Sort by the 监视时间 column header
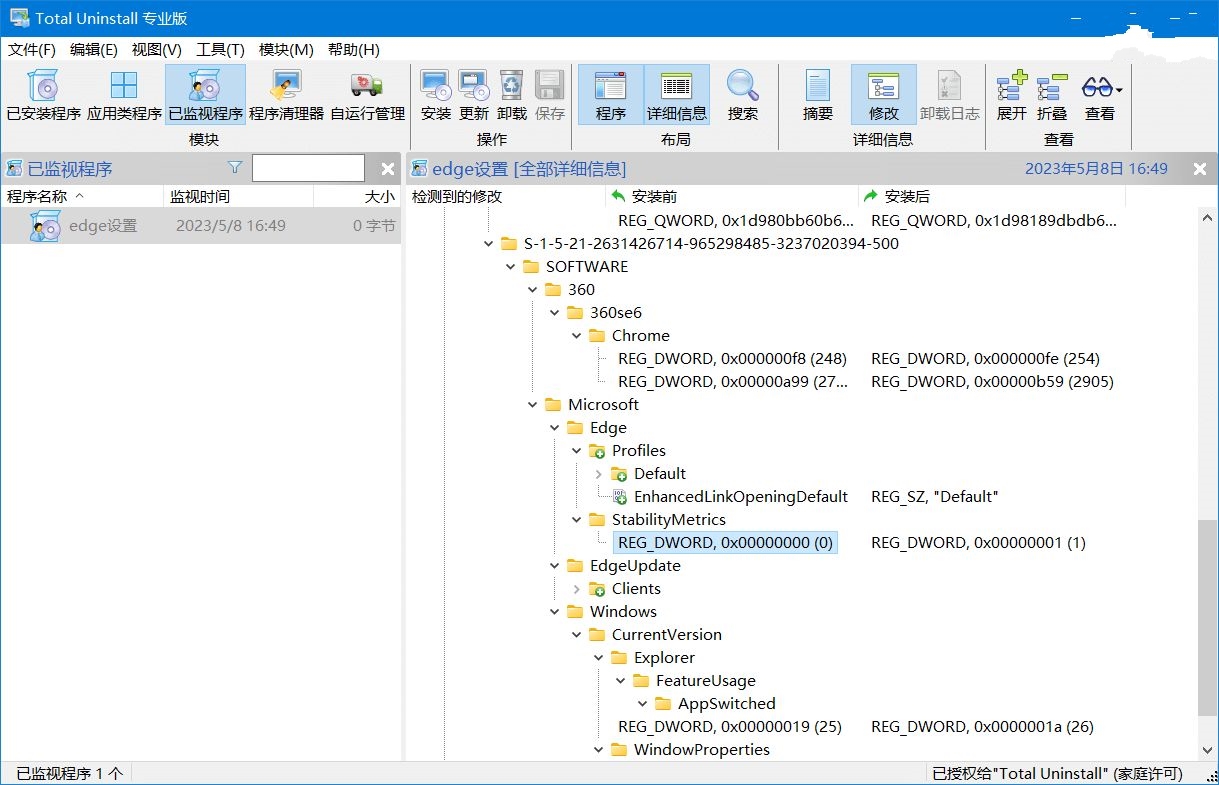 pyautogui.click(x=238, y=197)
